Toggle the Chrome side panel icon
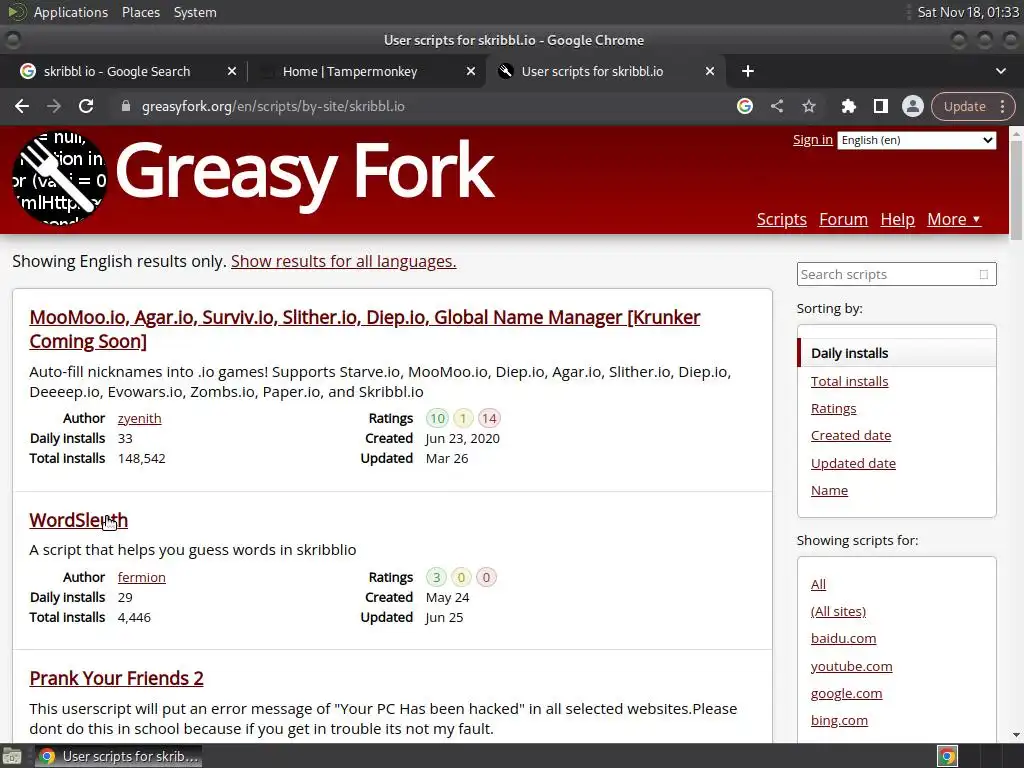This screenshot has height=768, width=1024. point(880,106)
